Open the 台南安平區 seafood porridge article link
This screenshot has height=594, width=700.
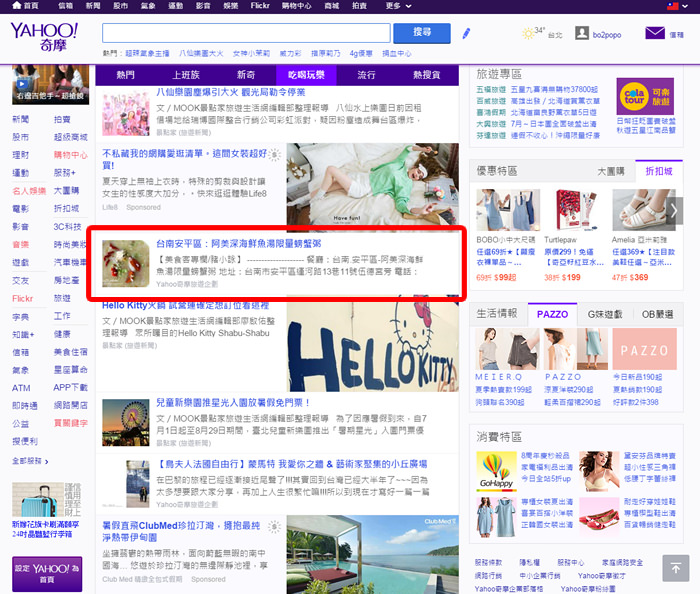pos(238,242)
